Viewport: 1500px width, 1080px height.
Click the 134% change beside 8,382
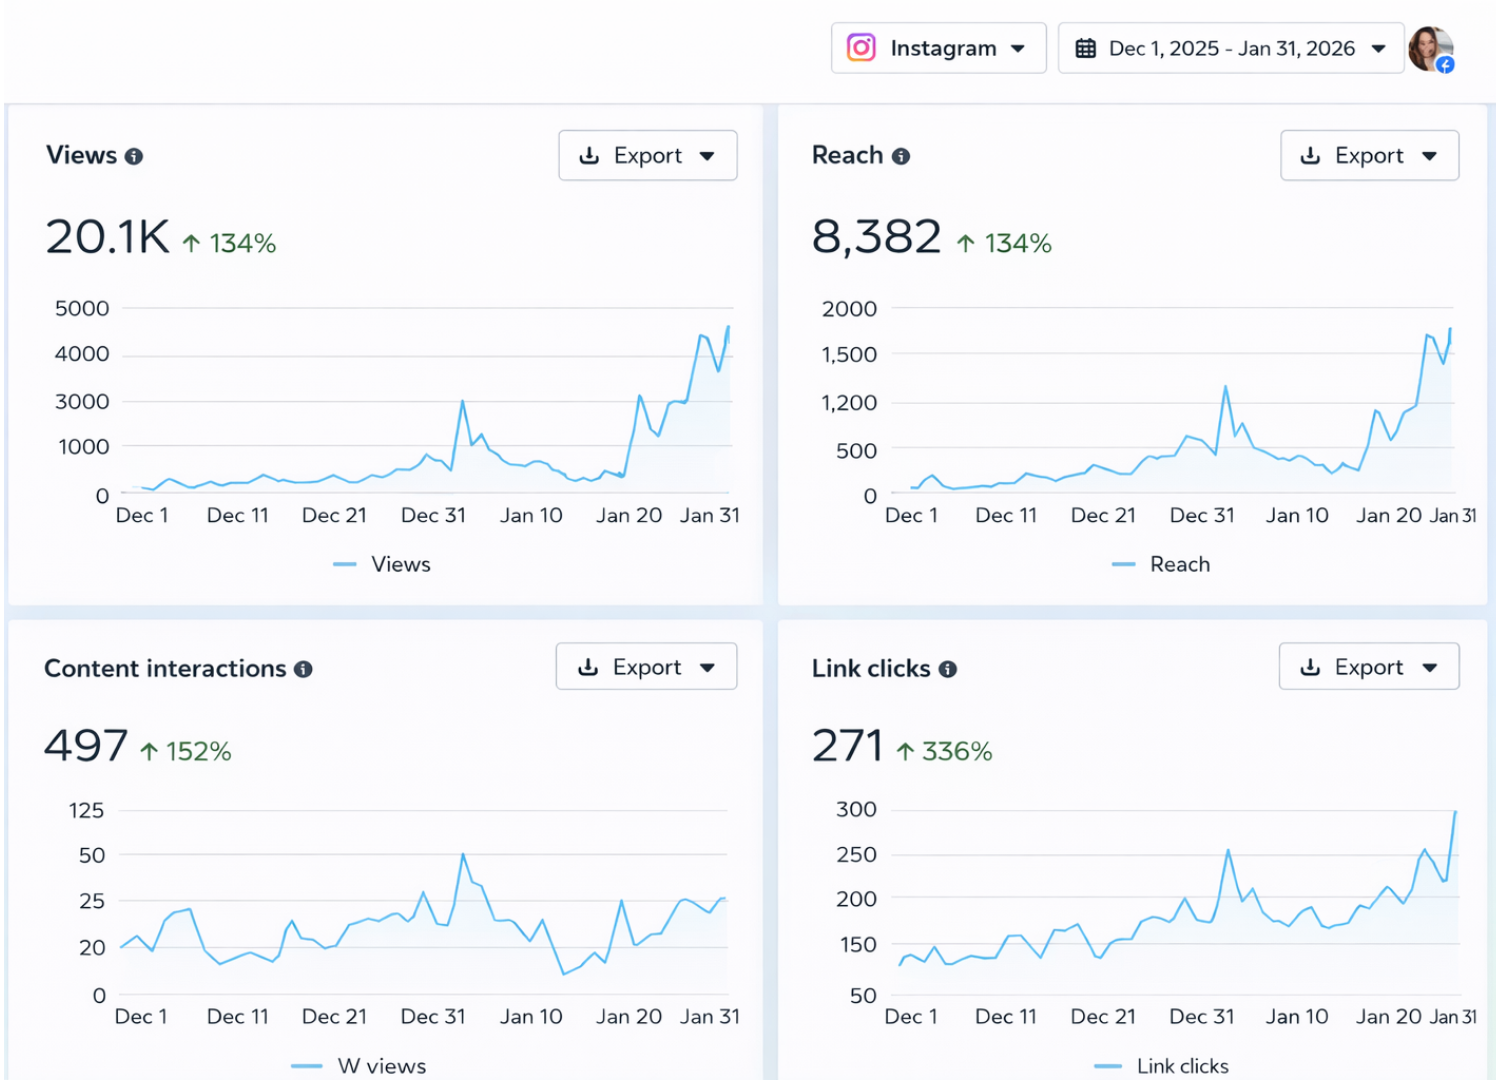click(1005, 243)
